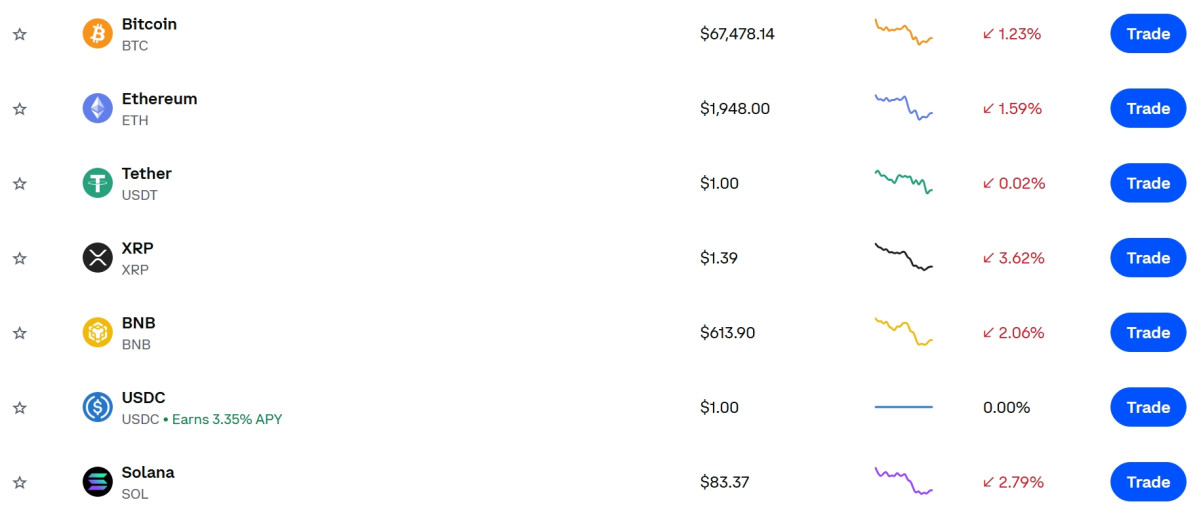Toggle the watchlist star for Ethereum
Viewport: 1199px width, 525px height.
(19, 109)
